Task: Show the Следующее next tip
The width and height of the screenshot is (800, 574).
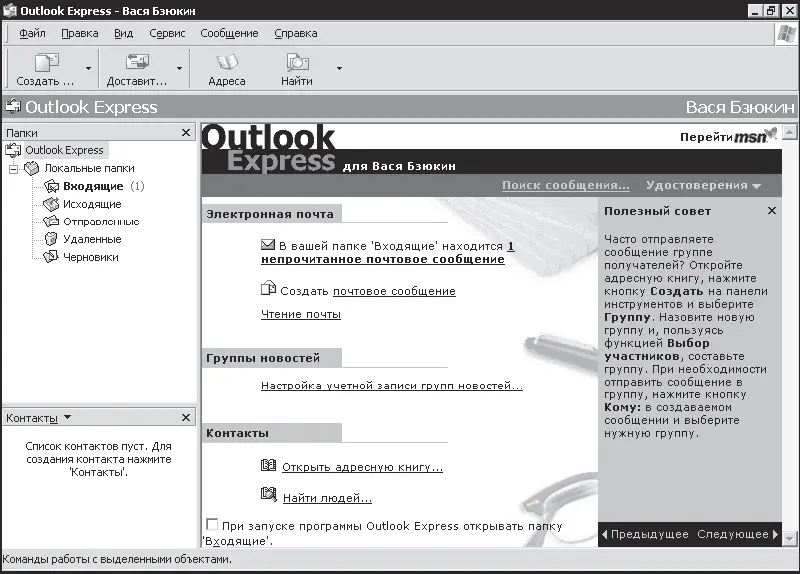Action: tap(738, 534)
